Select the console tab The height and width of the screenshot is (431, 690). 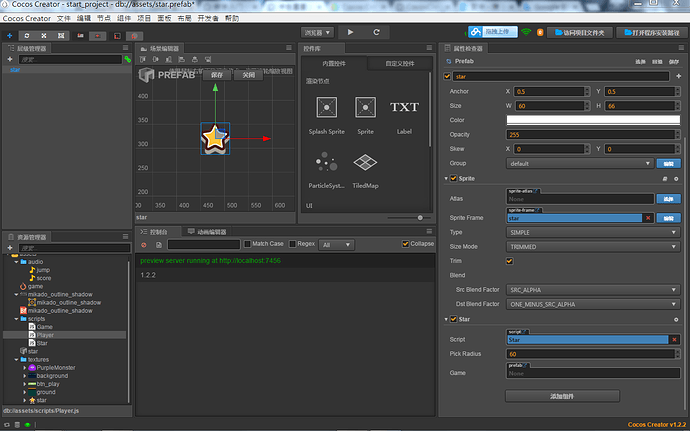click(x=158, y=232)
